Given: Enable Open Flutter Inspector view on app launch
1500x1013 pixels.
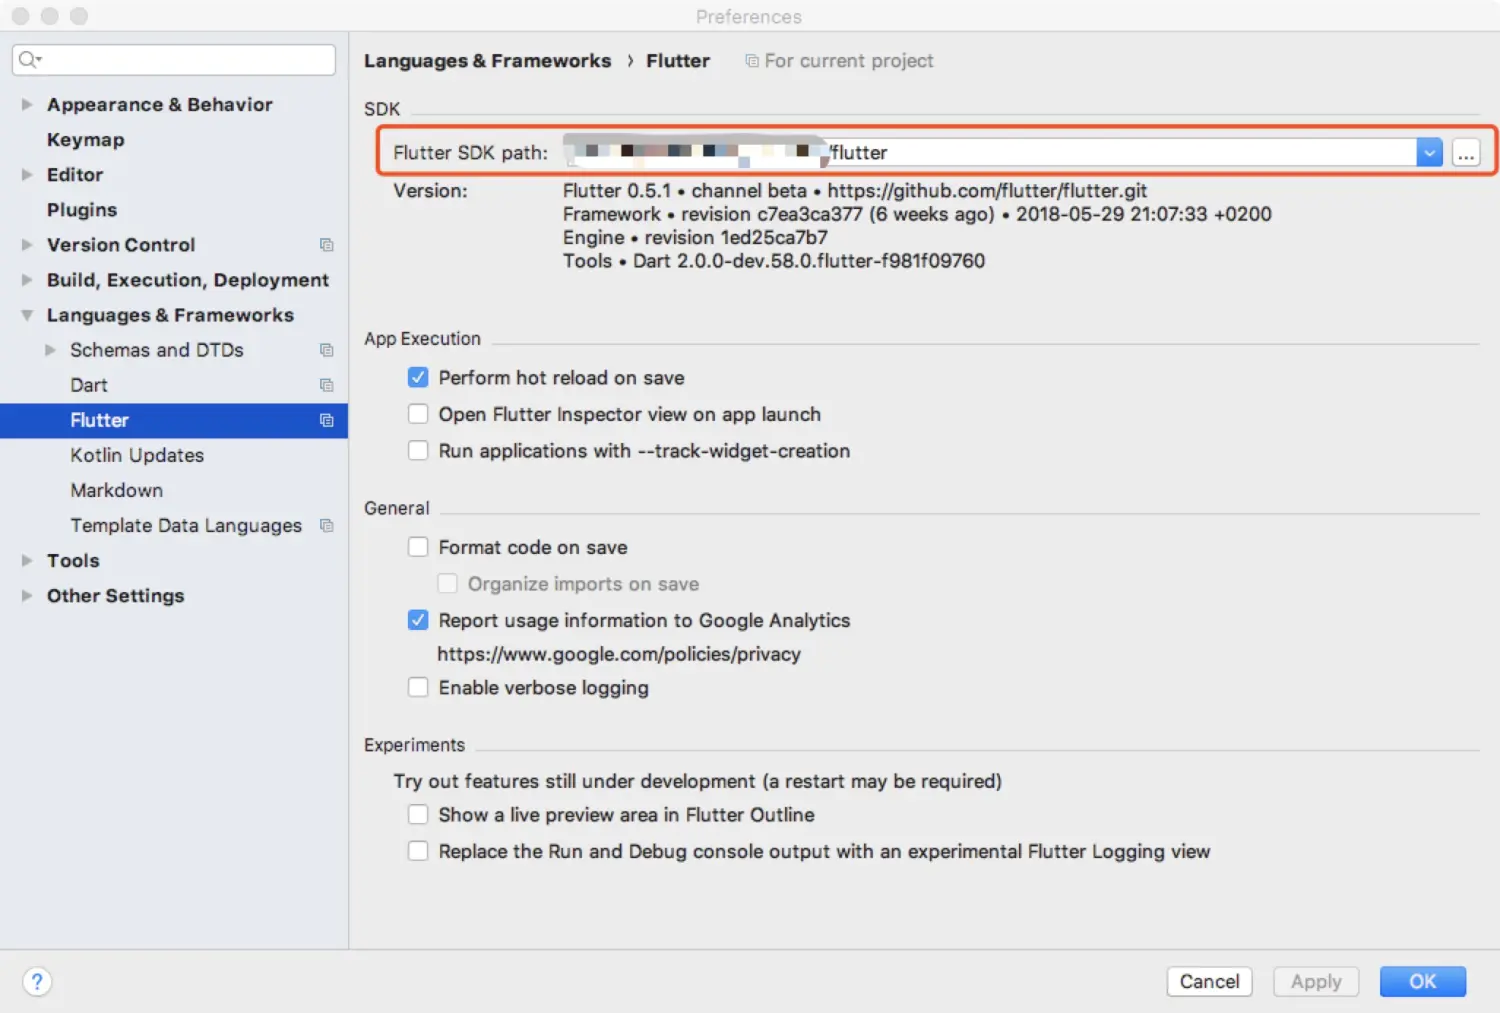Looking at the screenshot, I should [x=418, y=414].
